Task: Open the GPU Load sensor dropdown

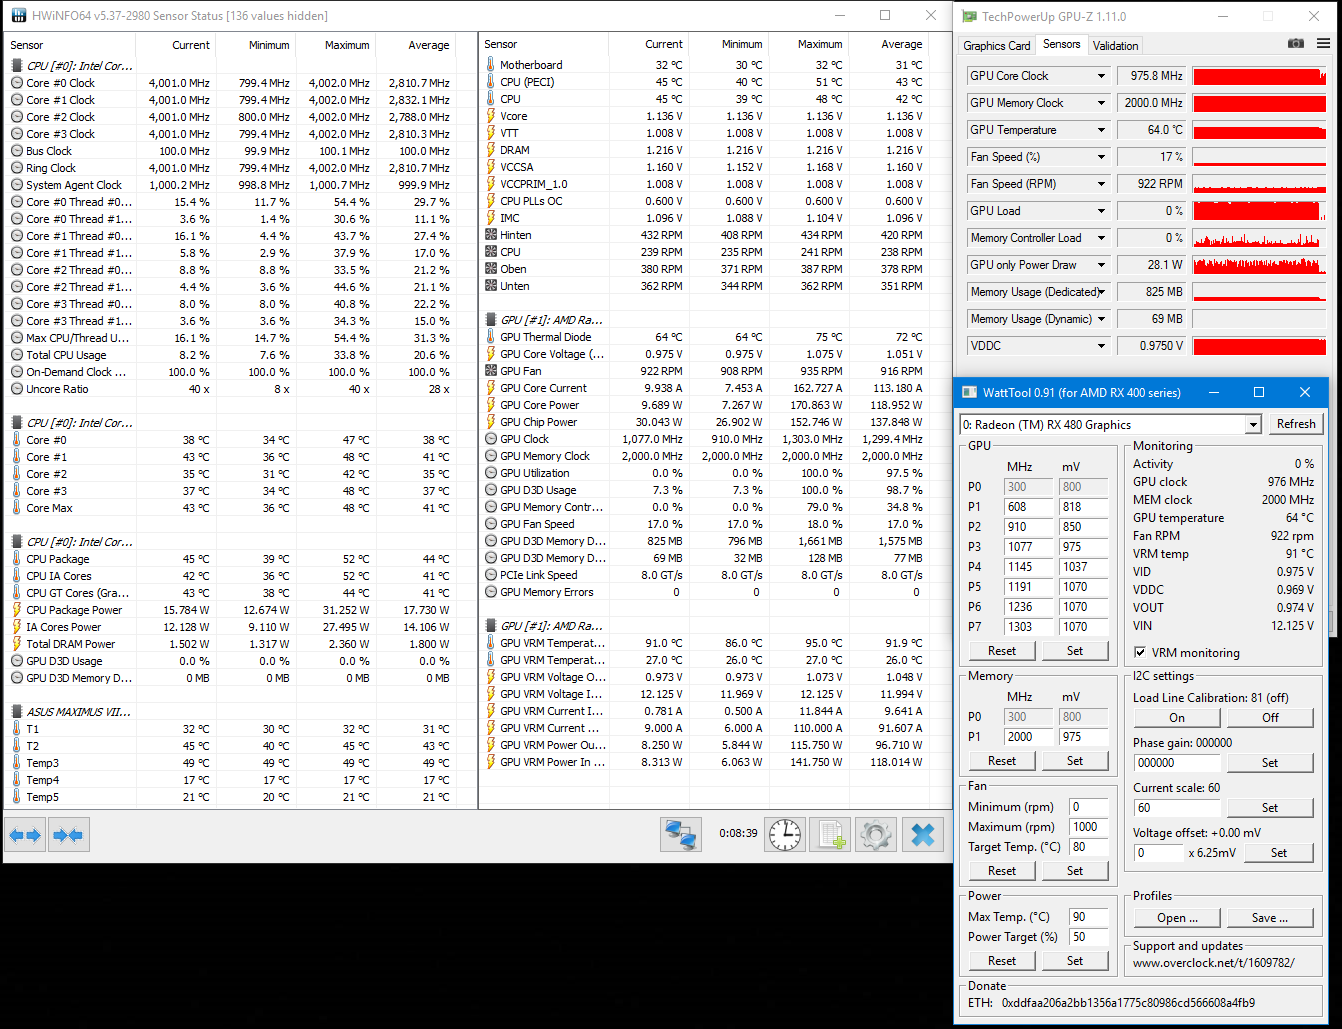Action: (x=1101, y=211)
